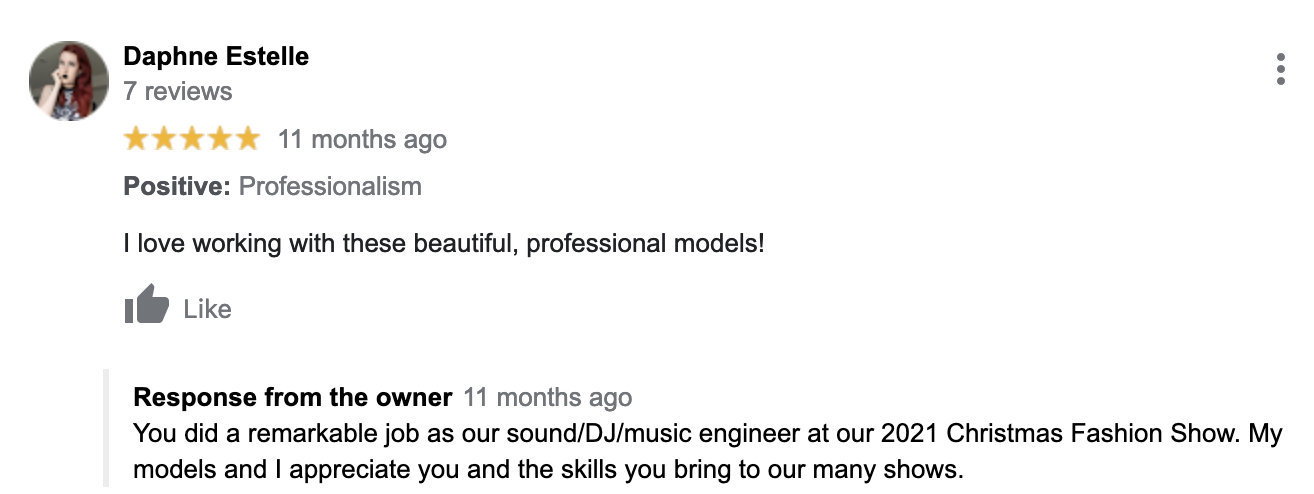1314x494 pixels.
Task: Click the response line about appreciating skills
Action: [x=547, y=469]
